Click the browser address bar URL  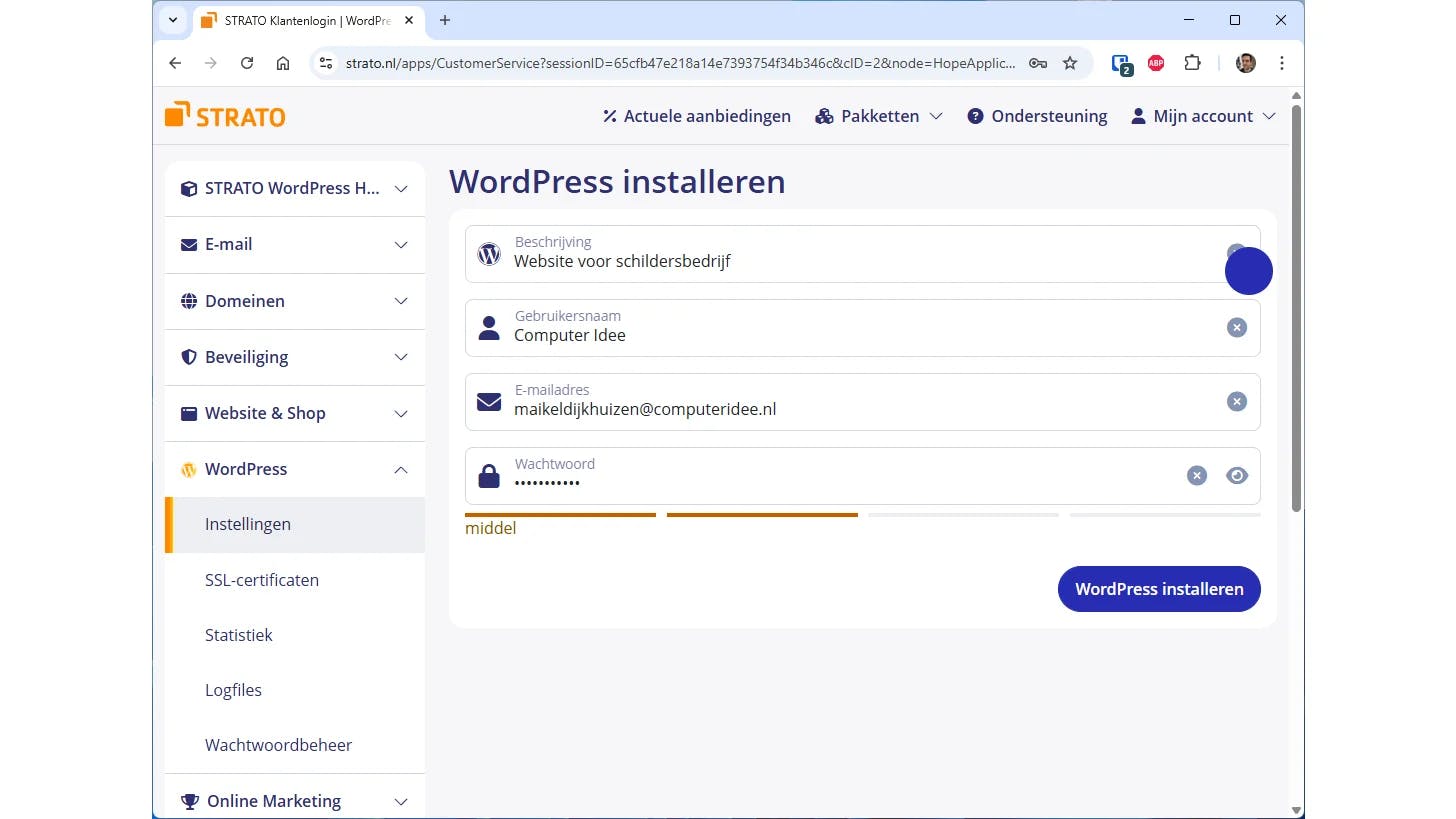tap(680, 63)
